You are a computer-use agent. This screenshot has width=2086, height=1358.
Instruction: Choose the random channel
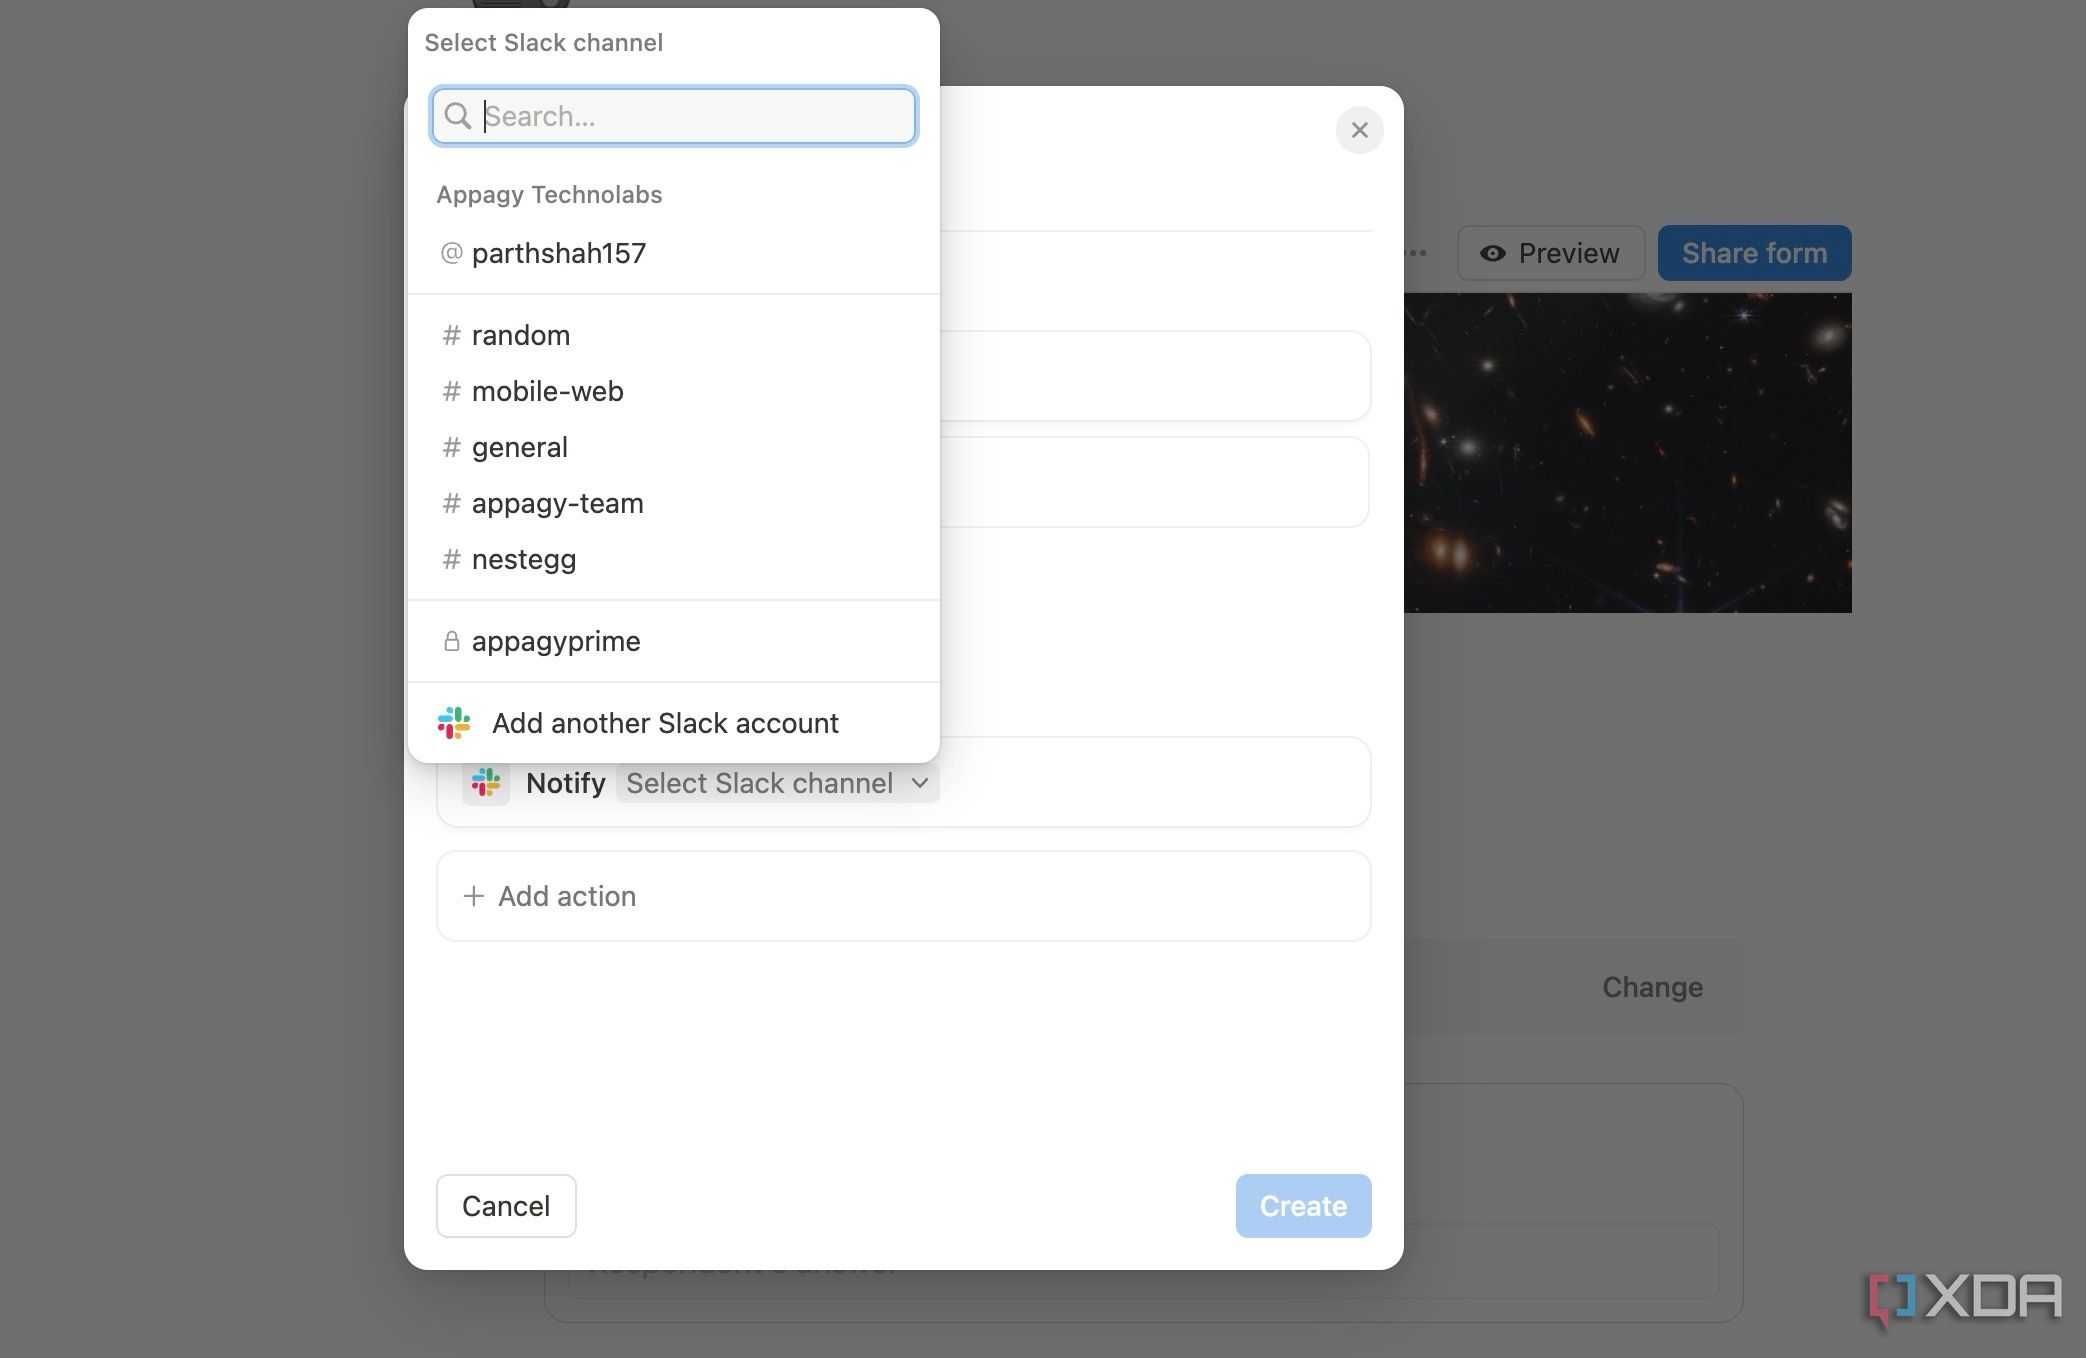(673, 335)
